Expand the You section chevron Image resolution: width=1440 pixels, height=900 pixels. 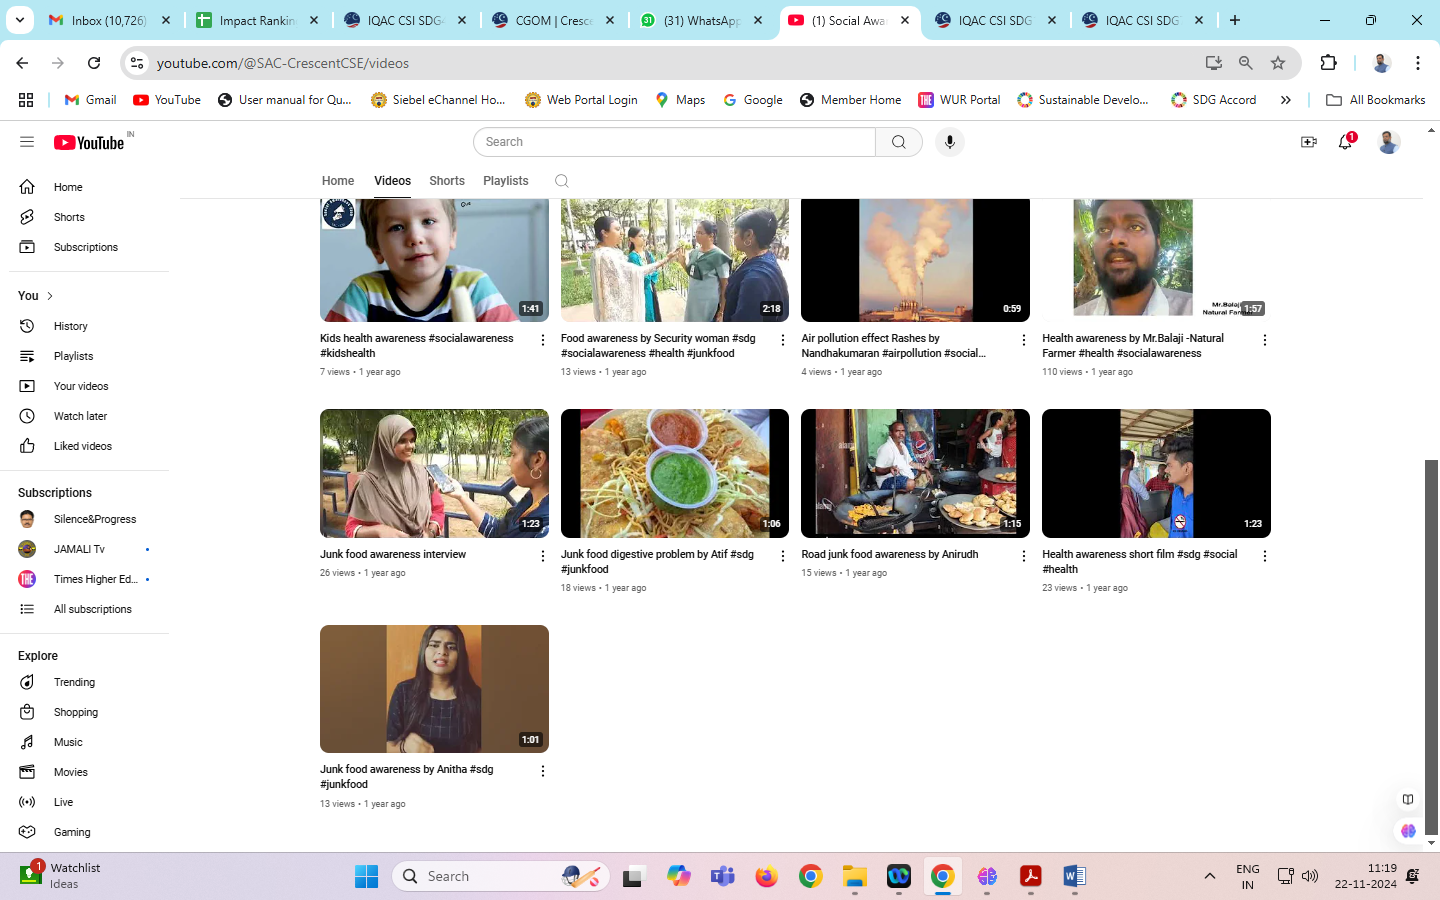pos(50,296)
